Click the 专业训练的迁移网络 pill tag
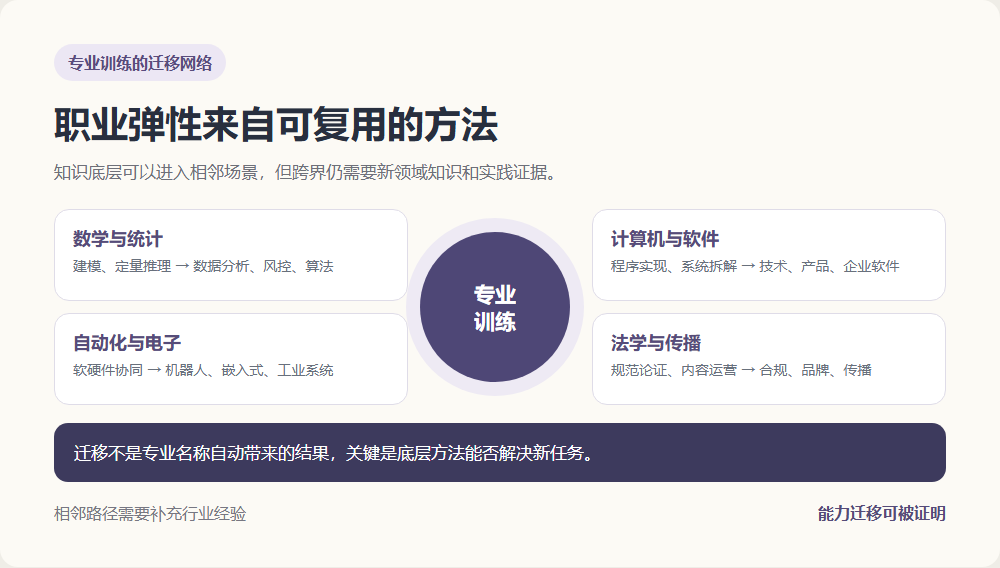 (x=140, y=62)
